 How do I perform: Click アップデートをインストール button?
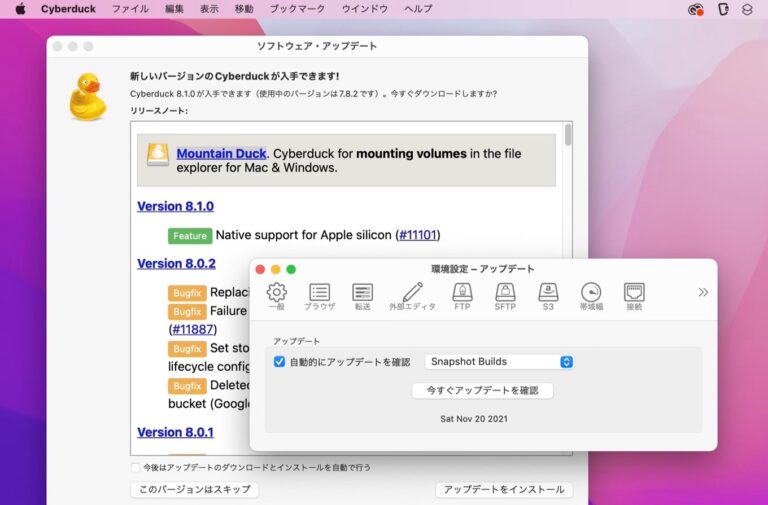(x=504, y=489)
